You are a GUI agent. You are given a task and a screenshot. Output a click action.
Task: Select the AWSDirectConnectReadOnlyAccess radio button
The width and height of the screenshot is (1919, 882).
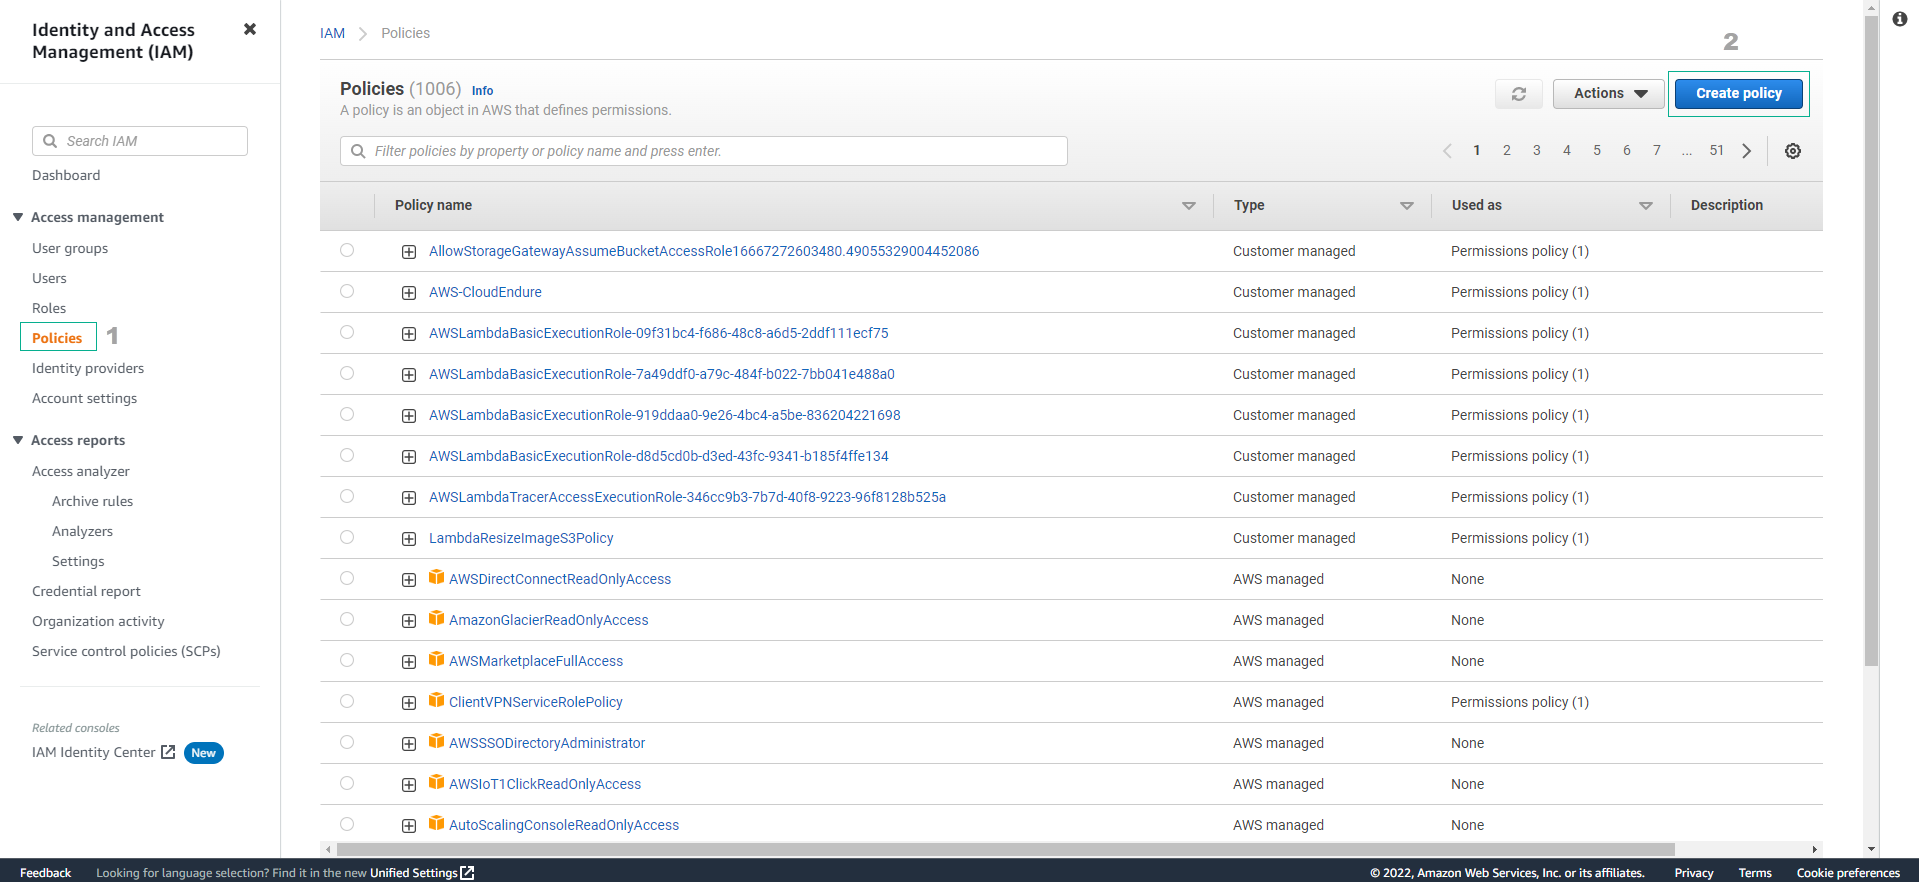347,578
